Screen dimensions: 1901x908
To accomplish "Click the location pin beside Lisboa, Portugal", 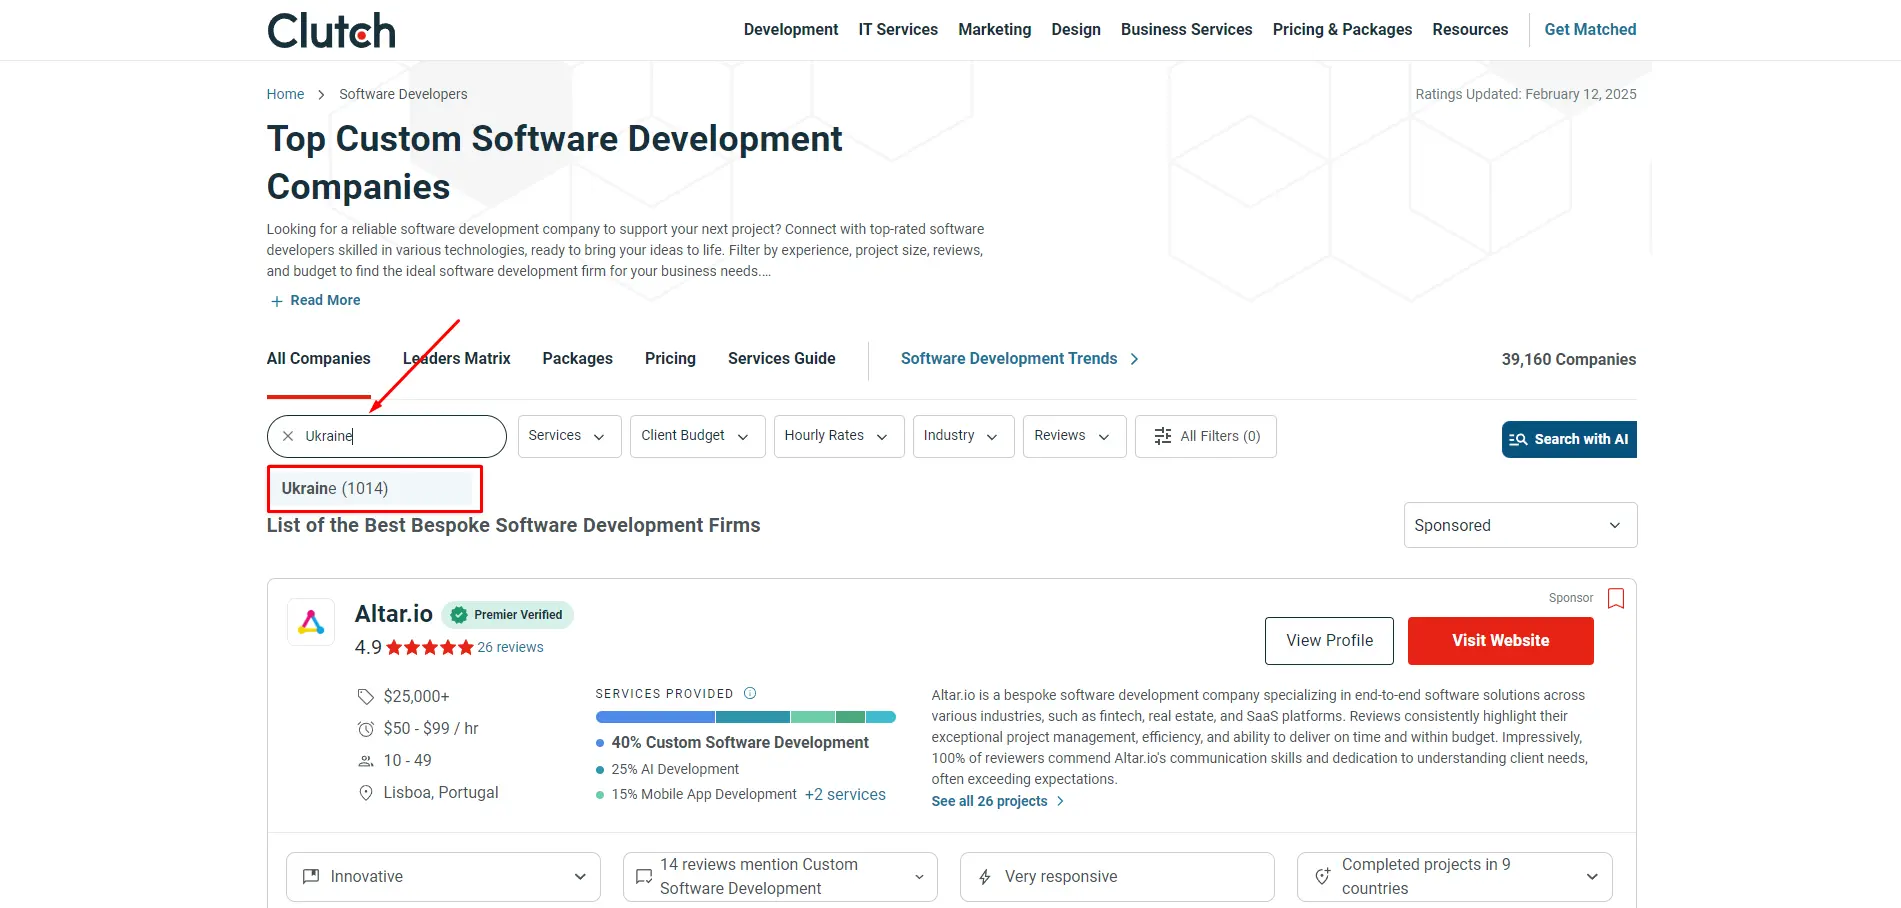I will [x=366, y=793].
